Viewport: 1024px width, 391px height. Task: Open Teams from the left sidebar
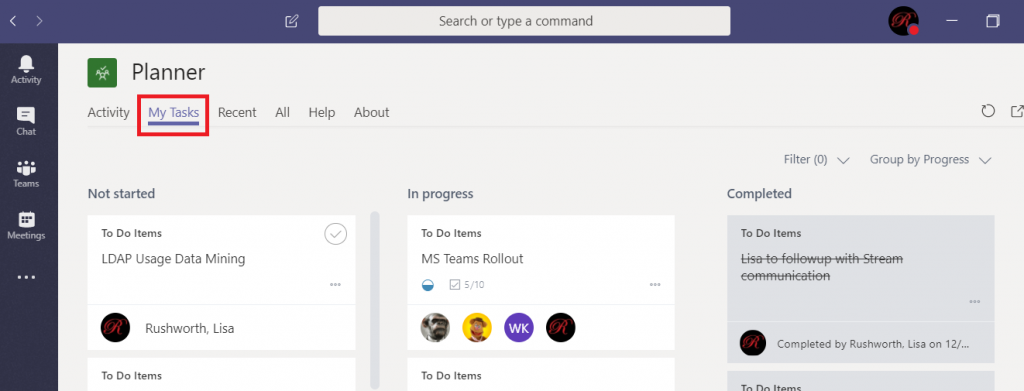pos(26,174)
